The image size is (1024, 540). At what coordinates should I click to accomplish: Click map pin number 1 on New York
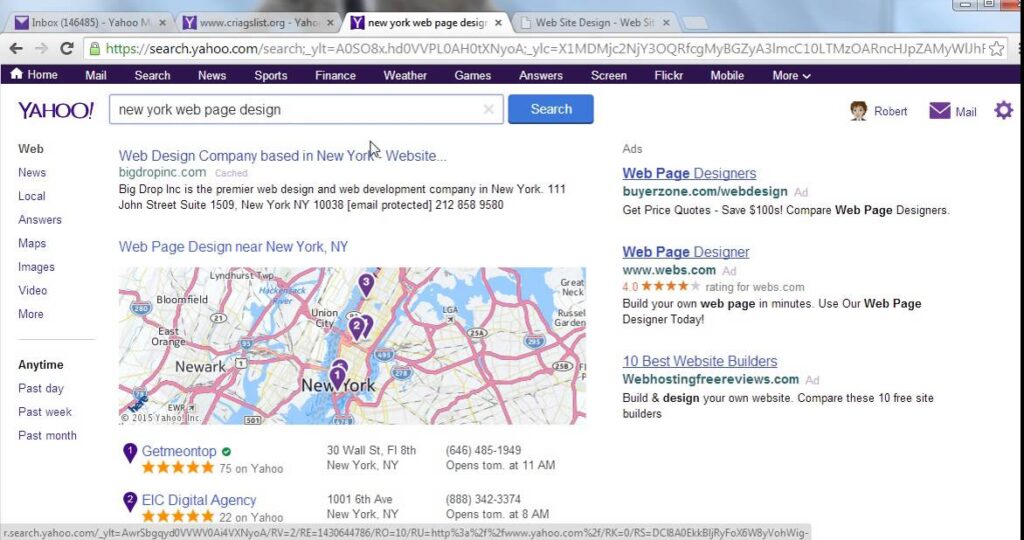coord(337,377)
